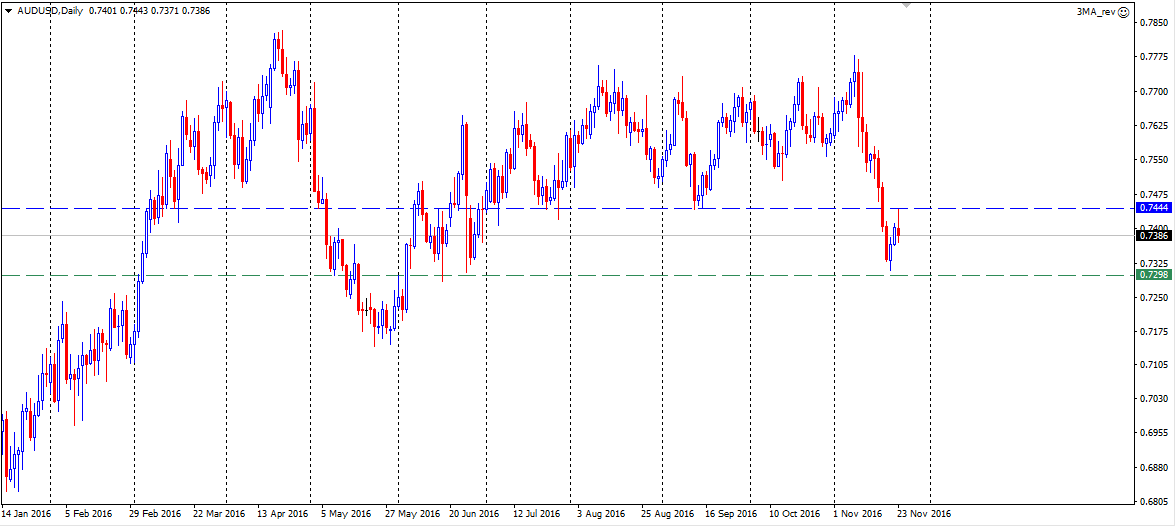
Task: Click the AUDUSD,Daily chart title text
Action: [48, 12]
